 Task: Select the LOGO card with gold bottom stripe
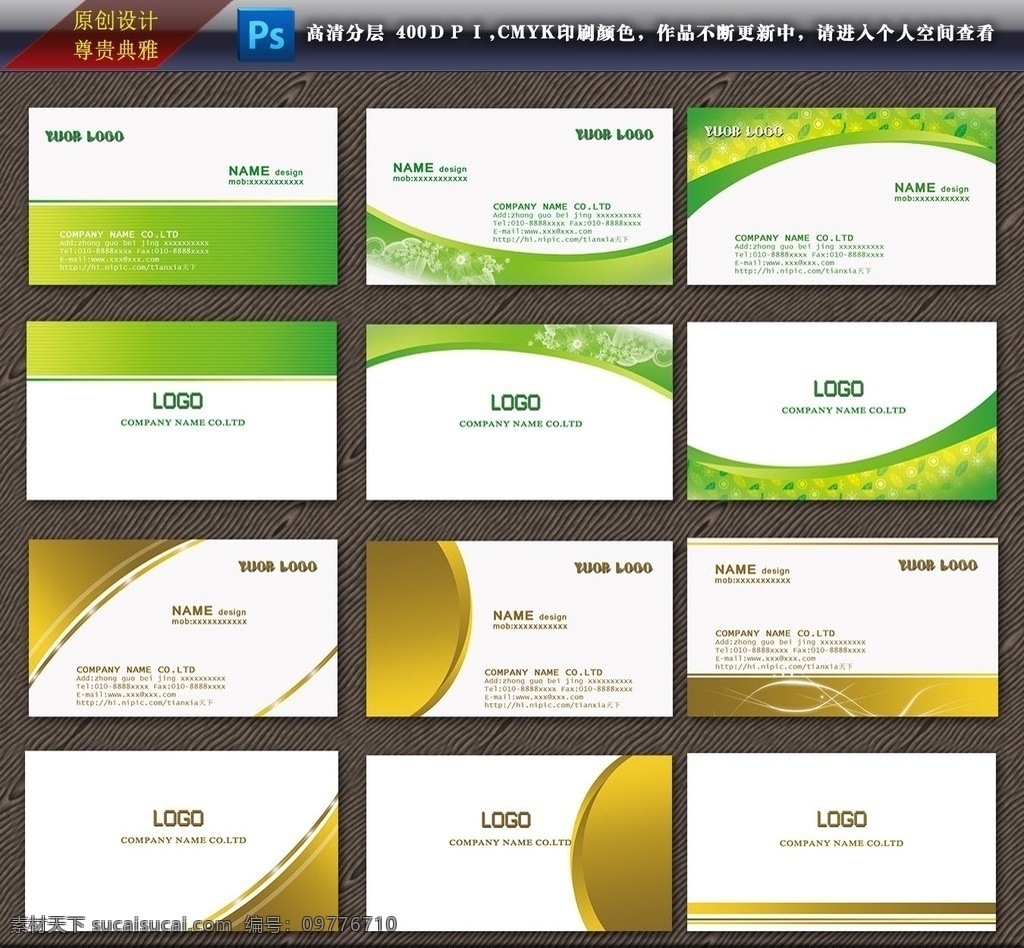tap(842, 842)
